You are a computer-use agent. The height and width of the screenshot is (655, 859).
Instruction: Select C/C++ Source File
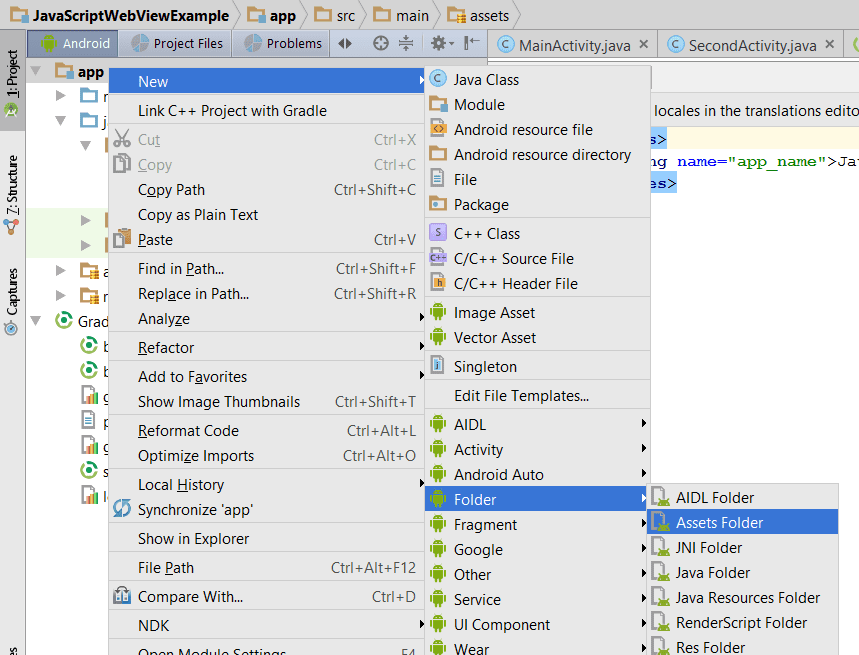537,259
